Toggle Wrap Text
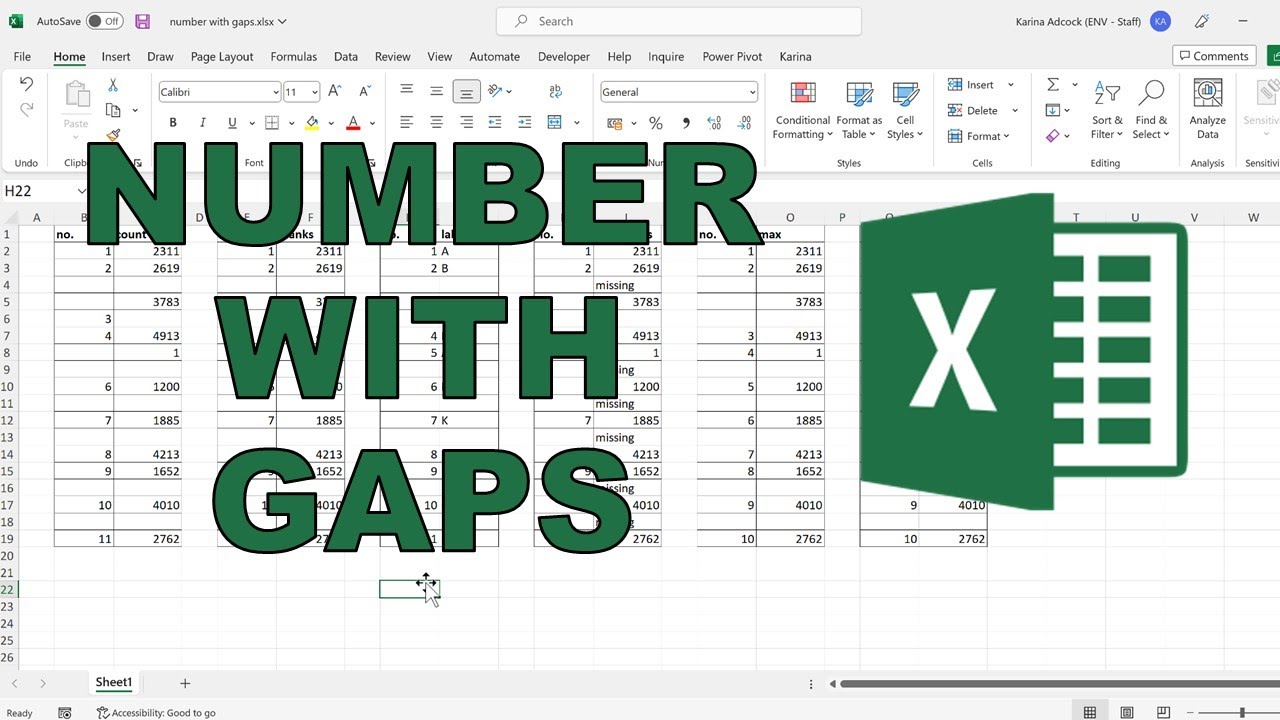The width and height of the screenshot is (1280, 720). point(556,91)
